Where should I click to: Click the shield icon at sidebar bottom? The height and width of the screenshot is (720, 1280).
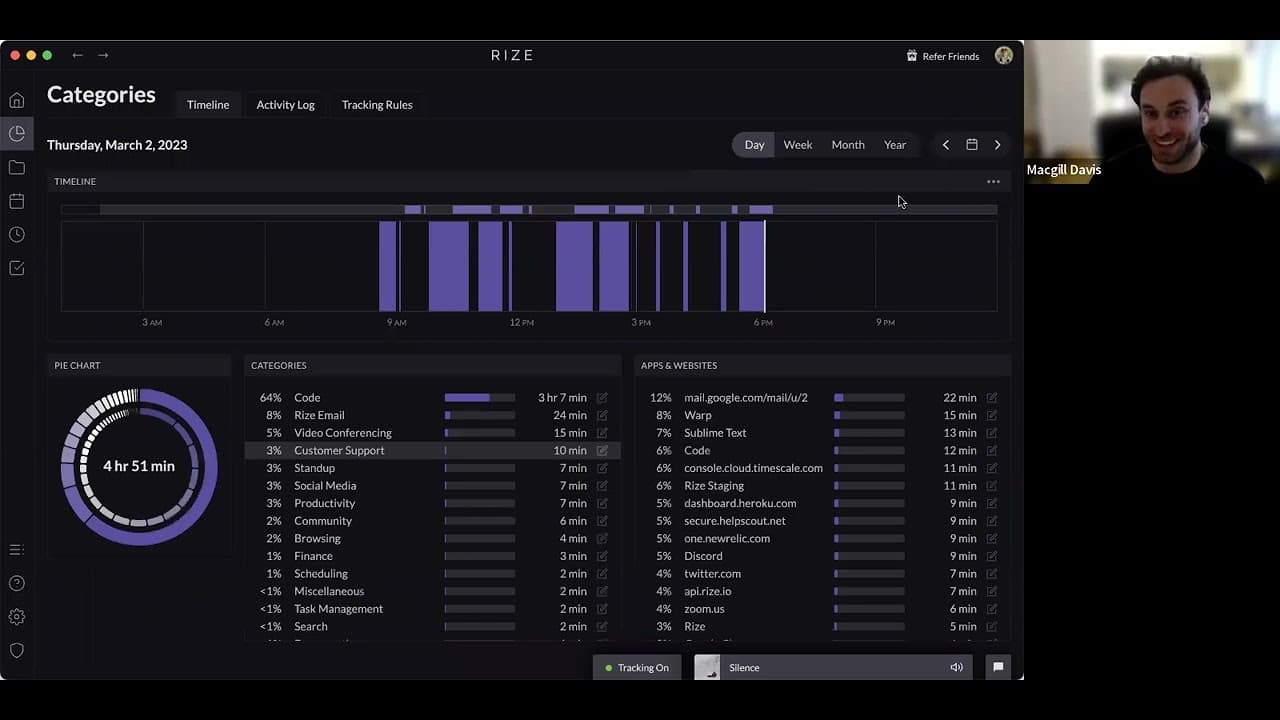click(17, 650)
